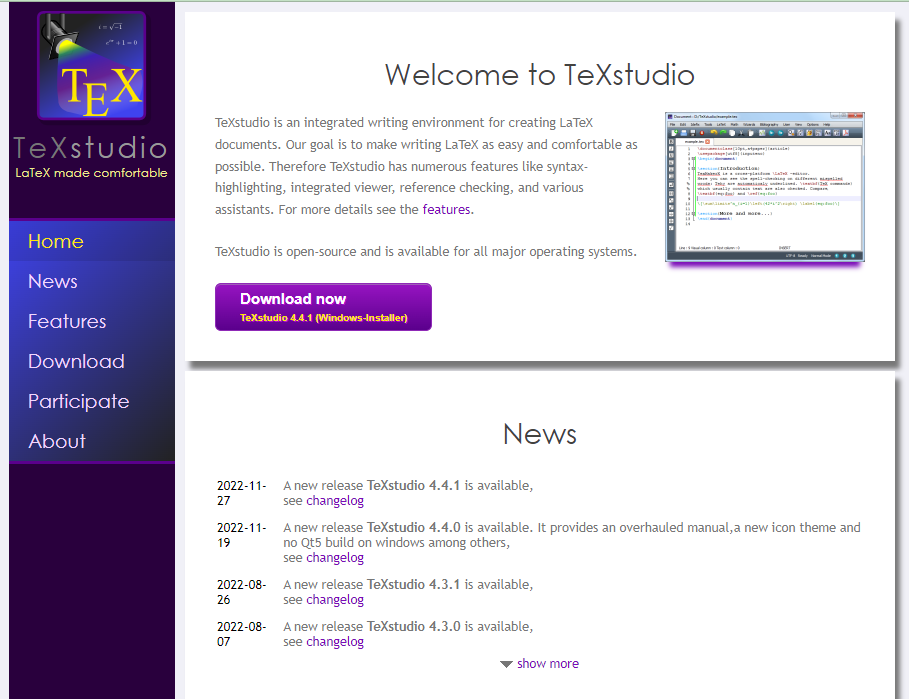Click the "Welcome to TeXstudio" heading
The image size is (909, 699).
540,75
